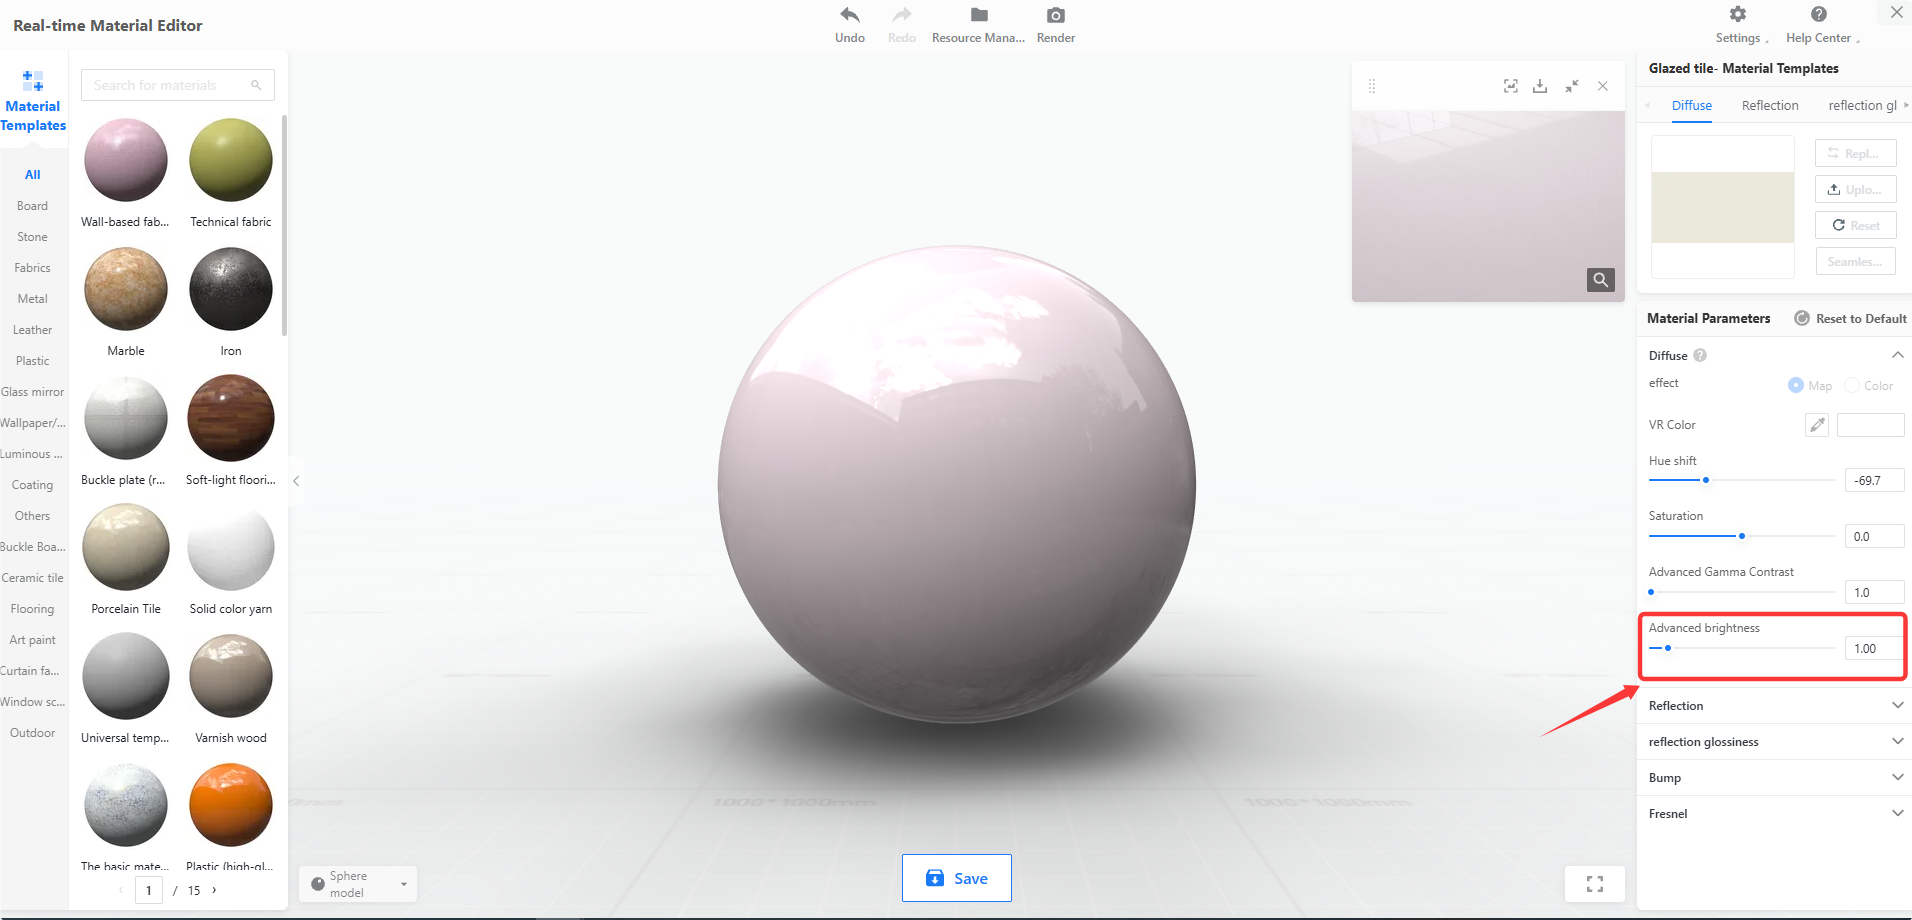Viewport: 1912px width, 920px height.
Task: Select the Color effect radio button
Action: [x=1852, y=386]
